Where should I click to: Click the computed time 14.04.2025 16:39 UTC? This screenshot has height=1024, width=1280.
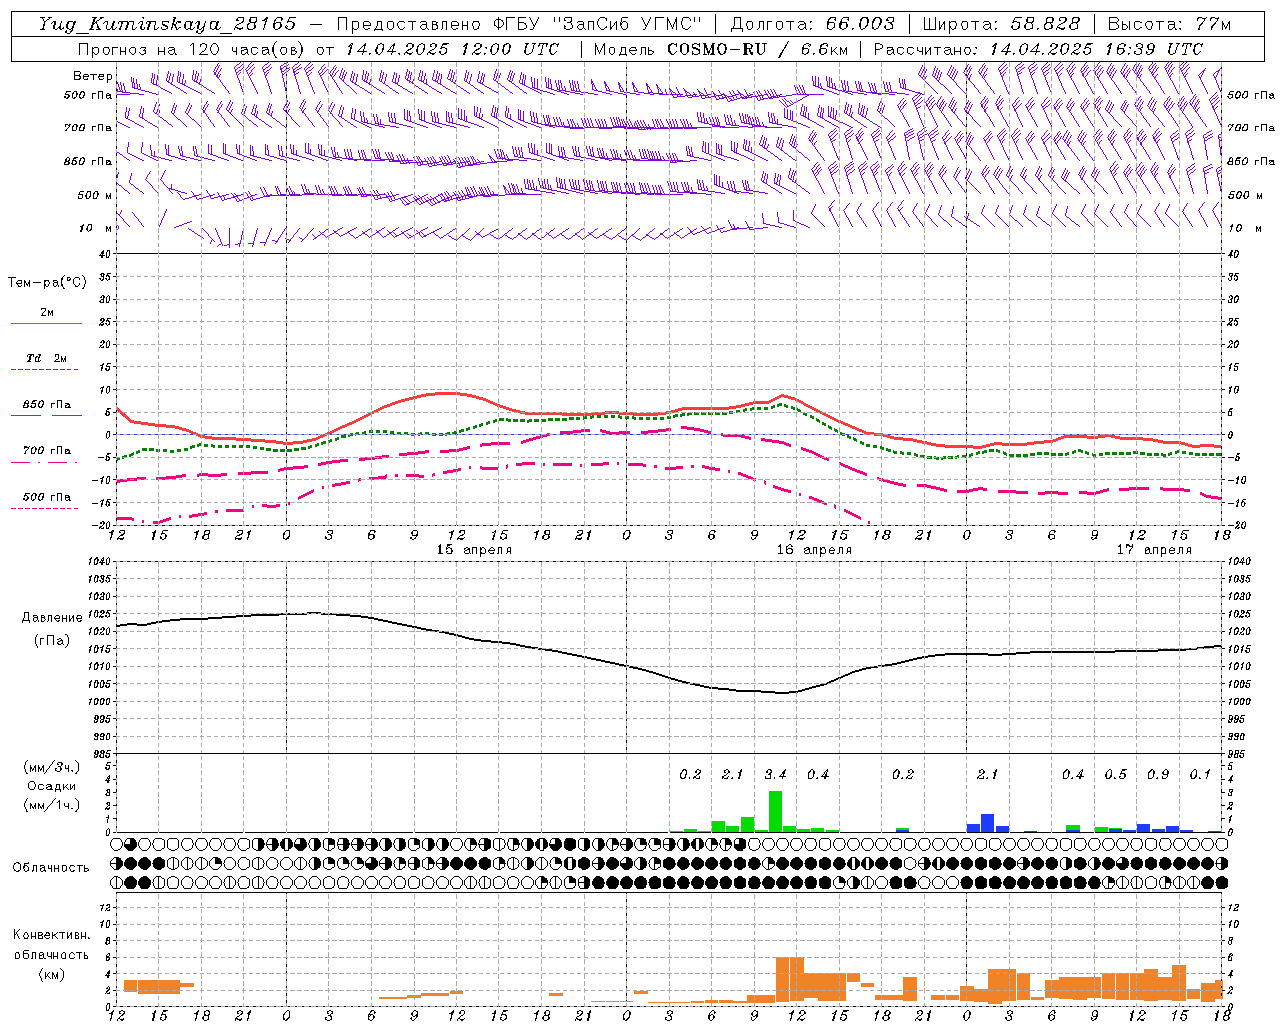1096,49
